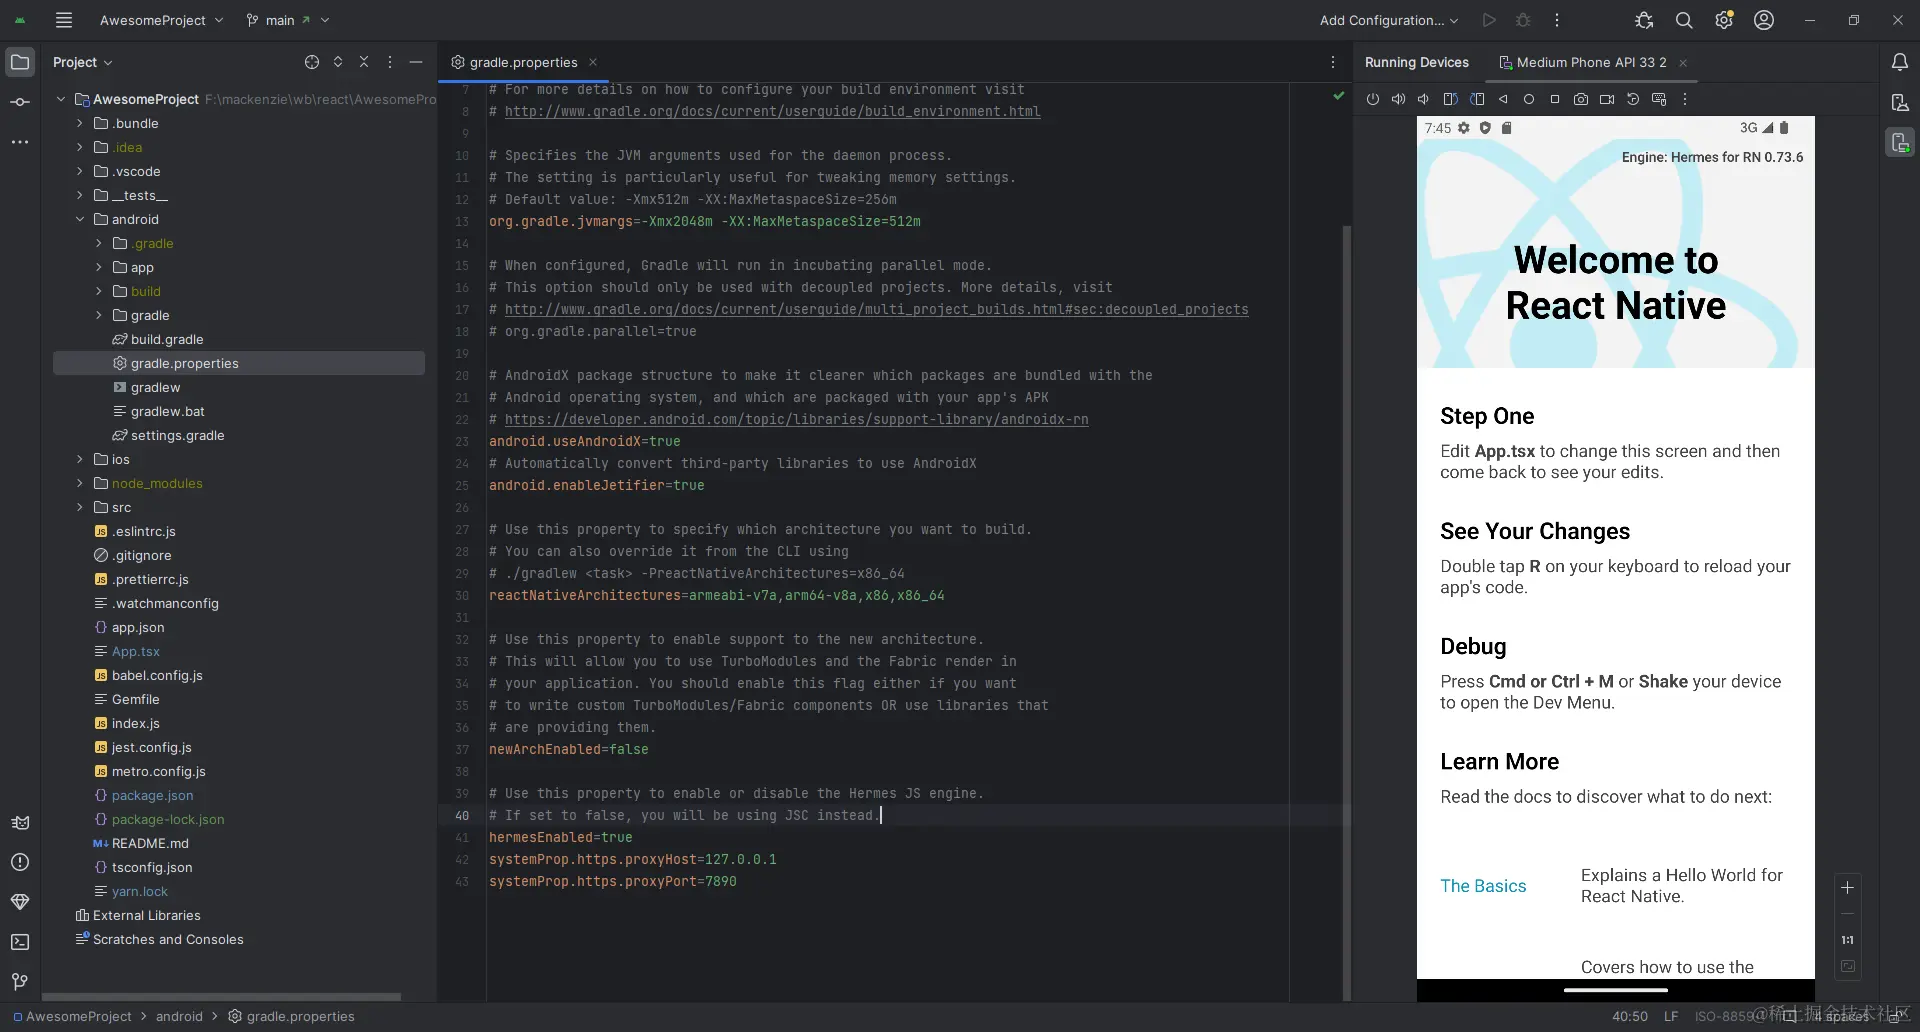Take a screenshot of the emulator
Screen dimensions: 1920x1032
point(1581,98)
